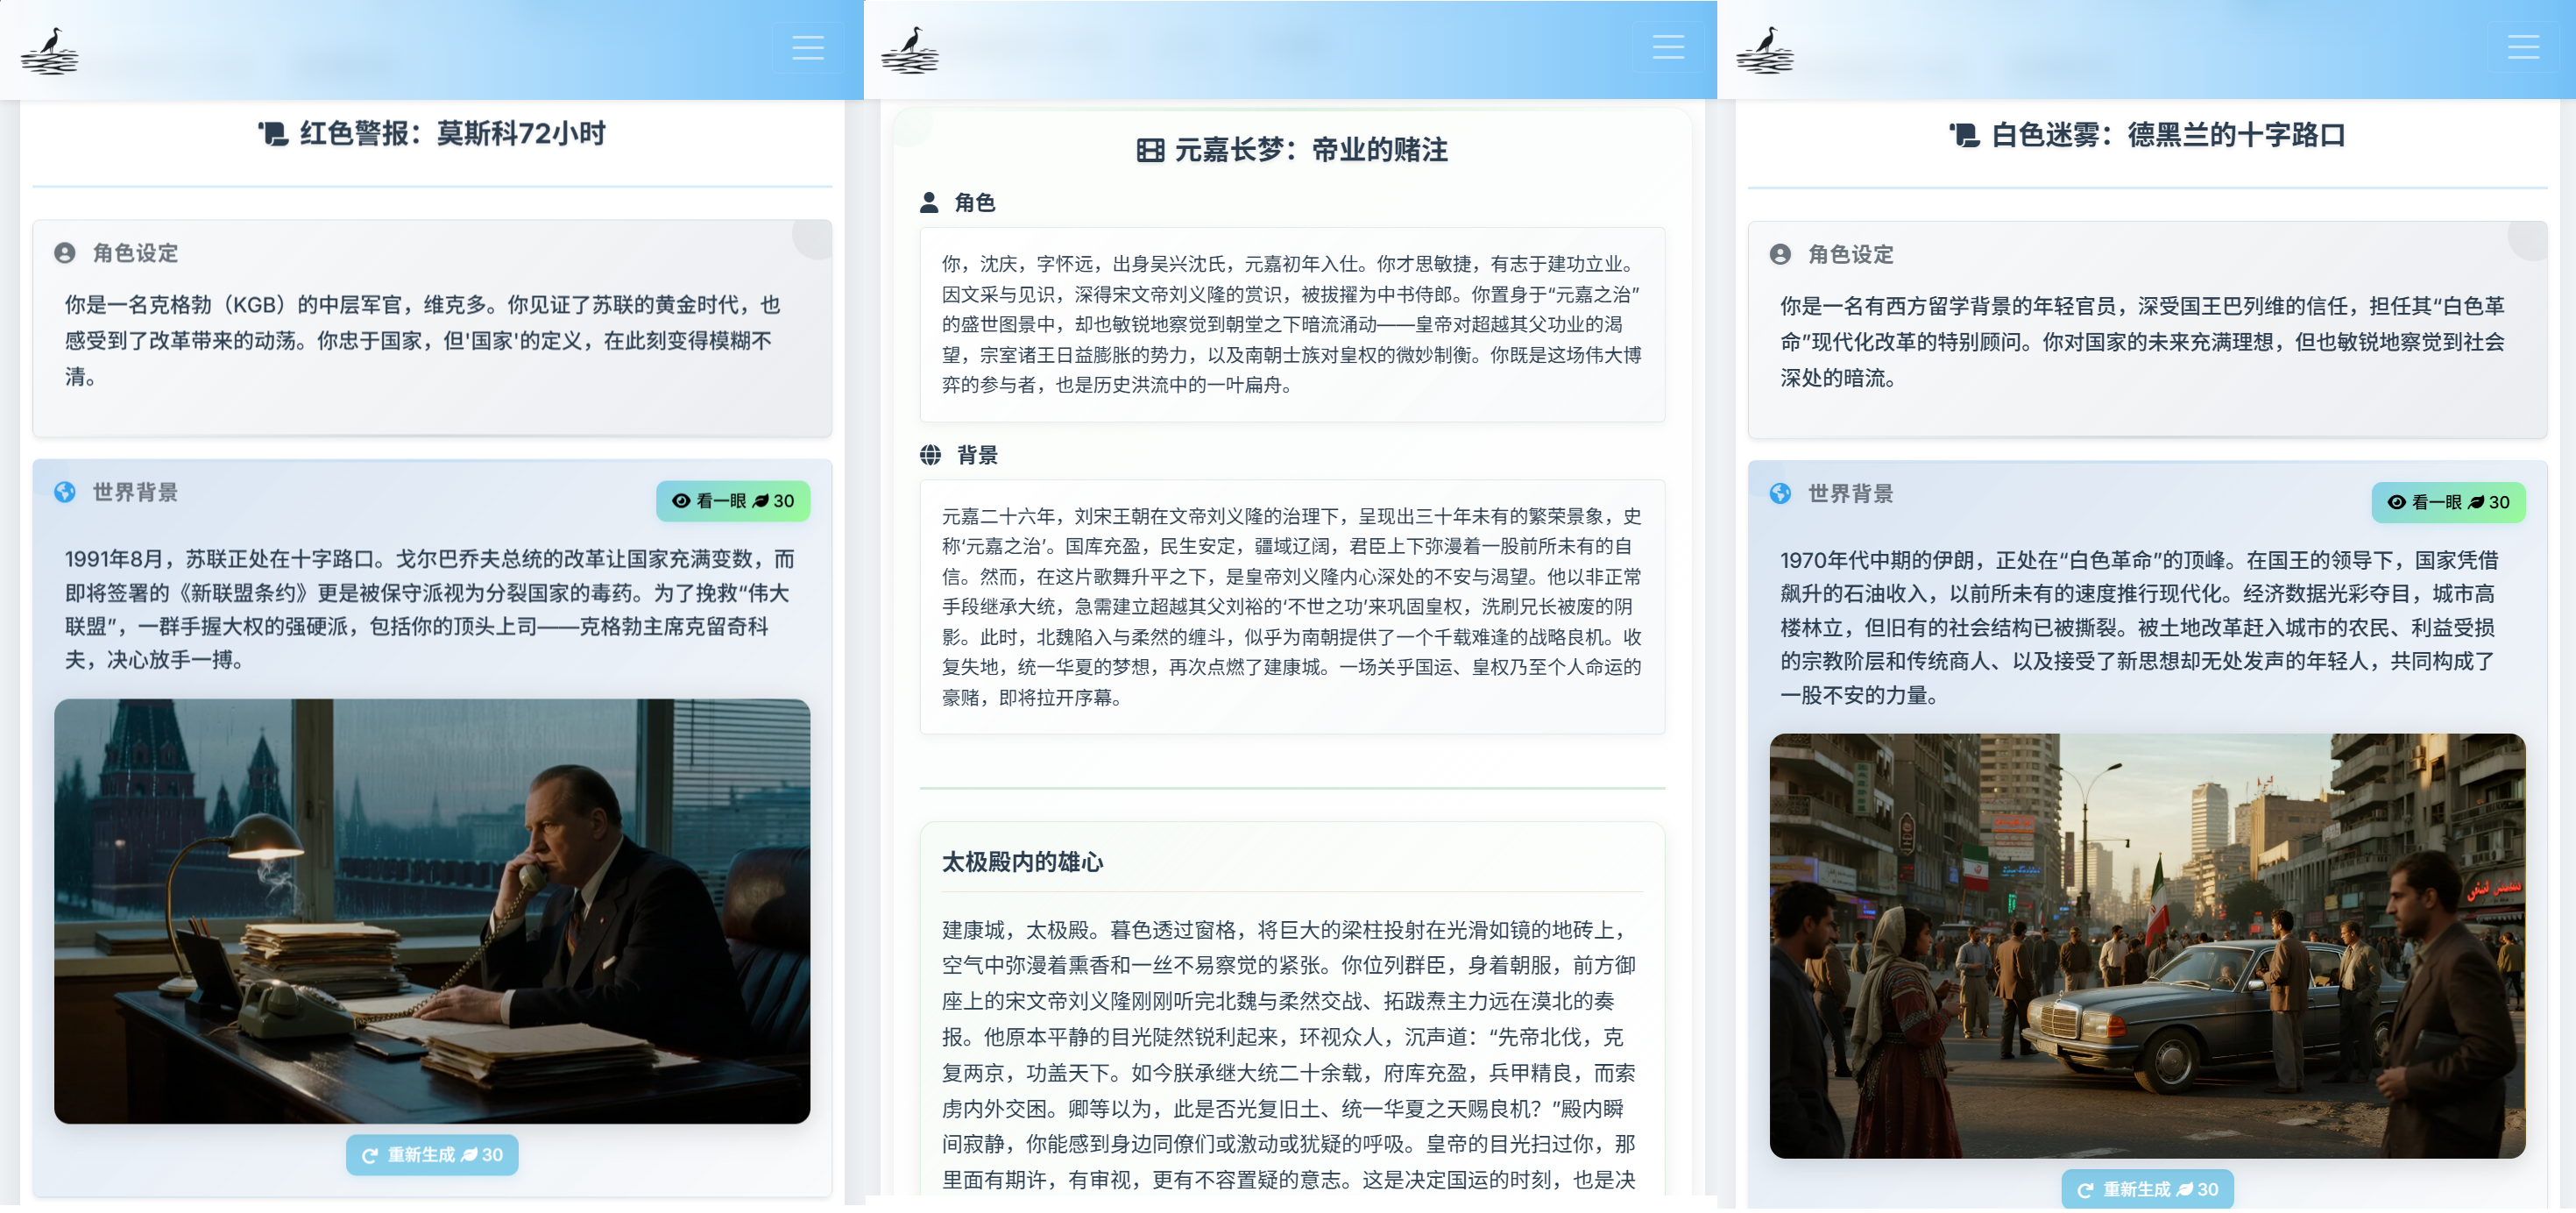This screenshot has width=2576, height=1213.
Task: Click user icon beside 角色设定 in right panel
Action: pyautogui.click(x=1780, y=254)
